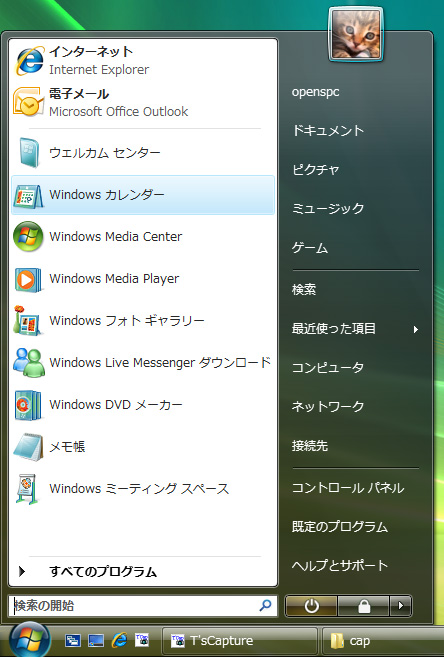Open ミュージック folder
The width and height of the screenshot is (444, 657).
pos(328,208)
